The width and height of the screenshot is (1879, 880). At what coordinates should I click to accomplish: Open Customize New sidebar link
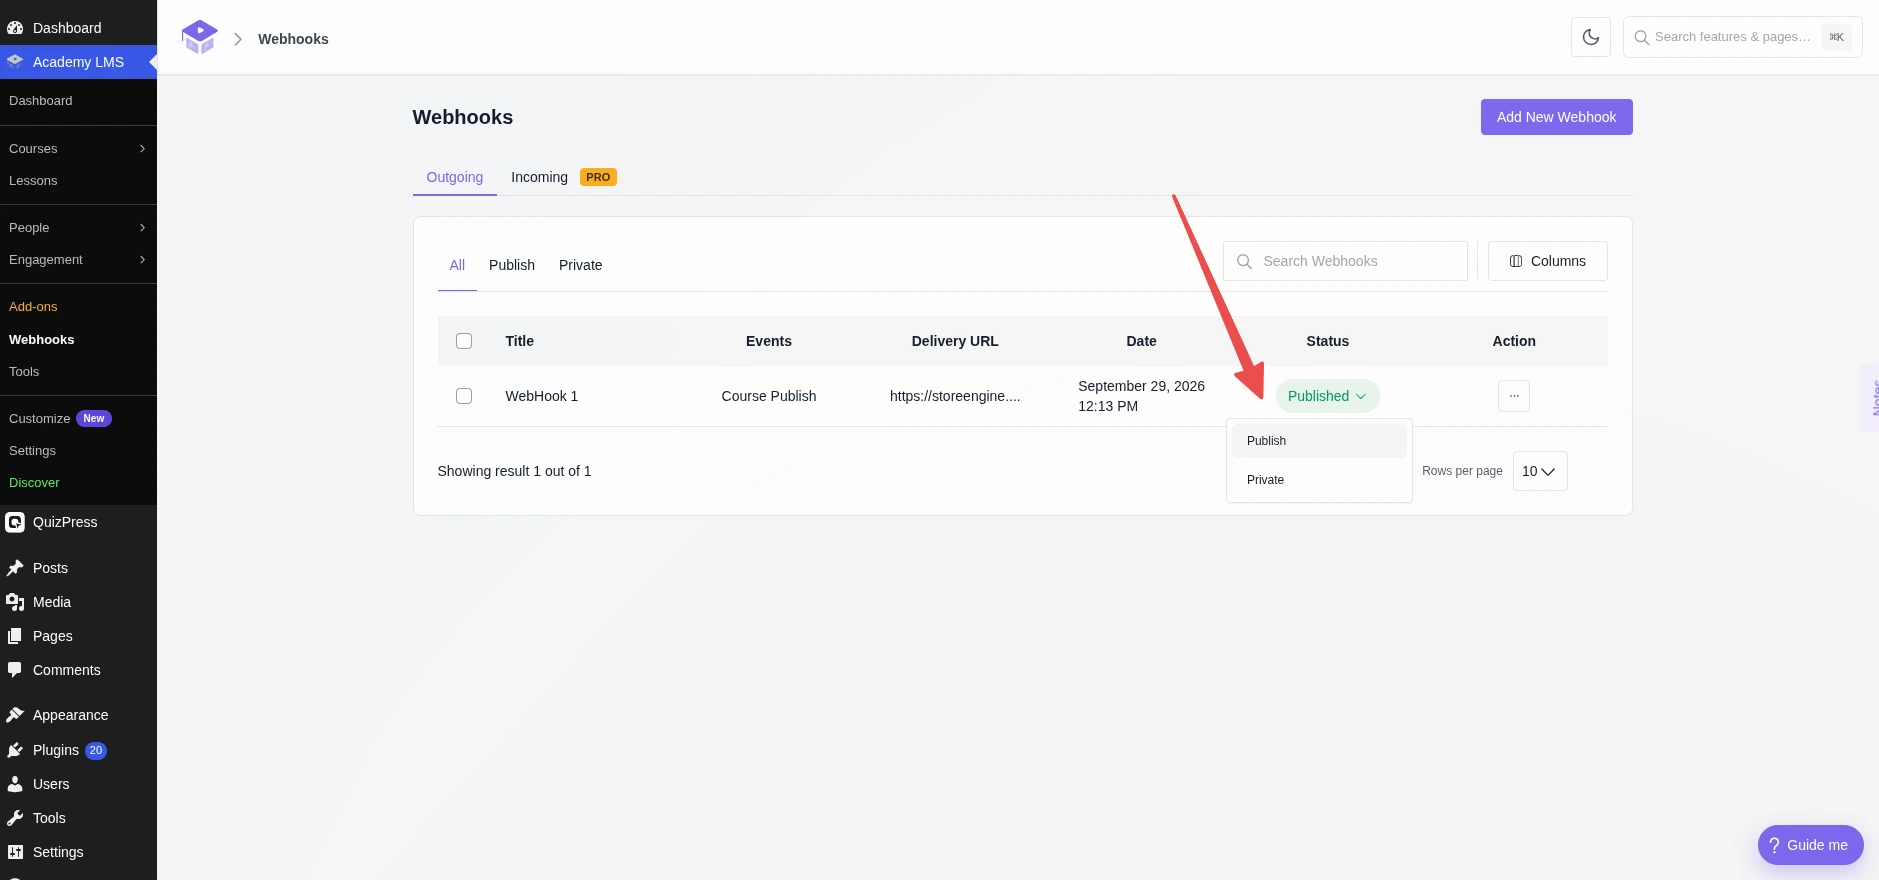pos(60,419)
